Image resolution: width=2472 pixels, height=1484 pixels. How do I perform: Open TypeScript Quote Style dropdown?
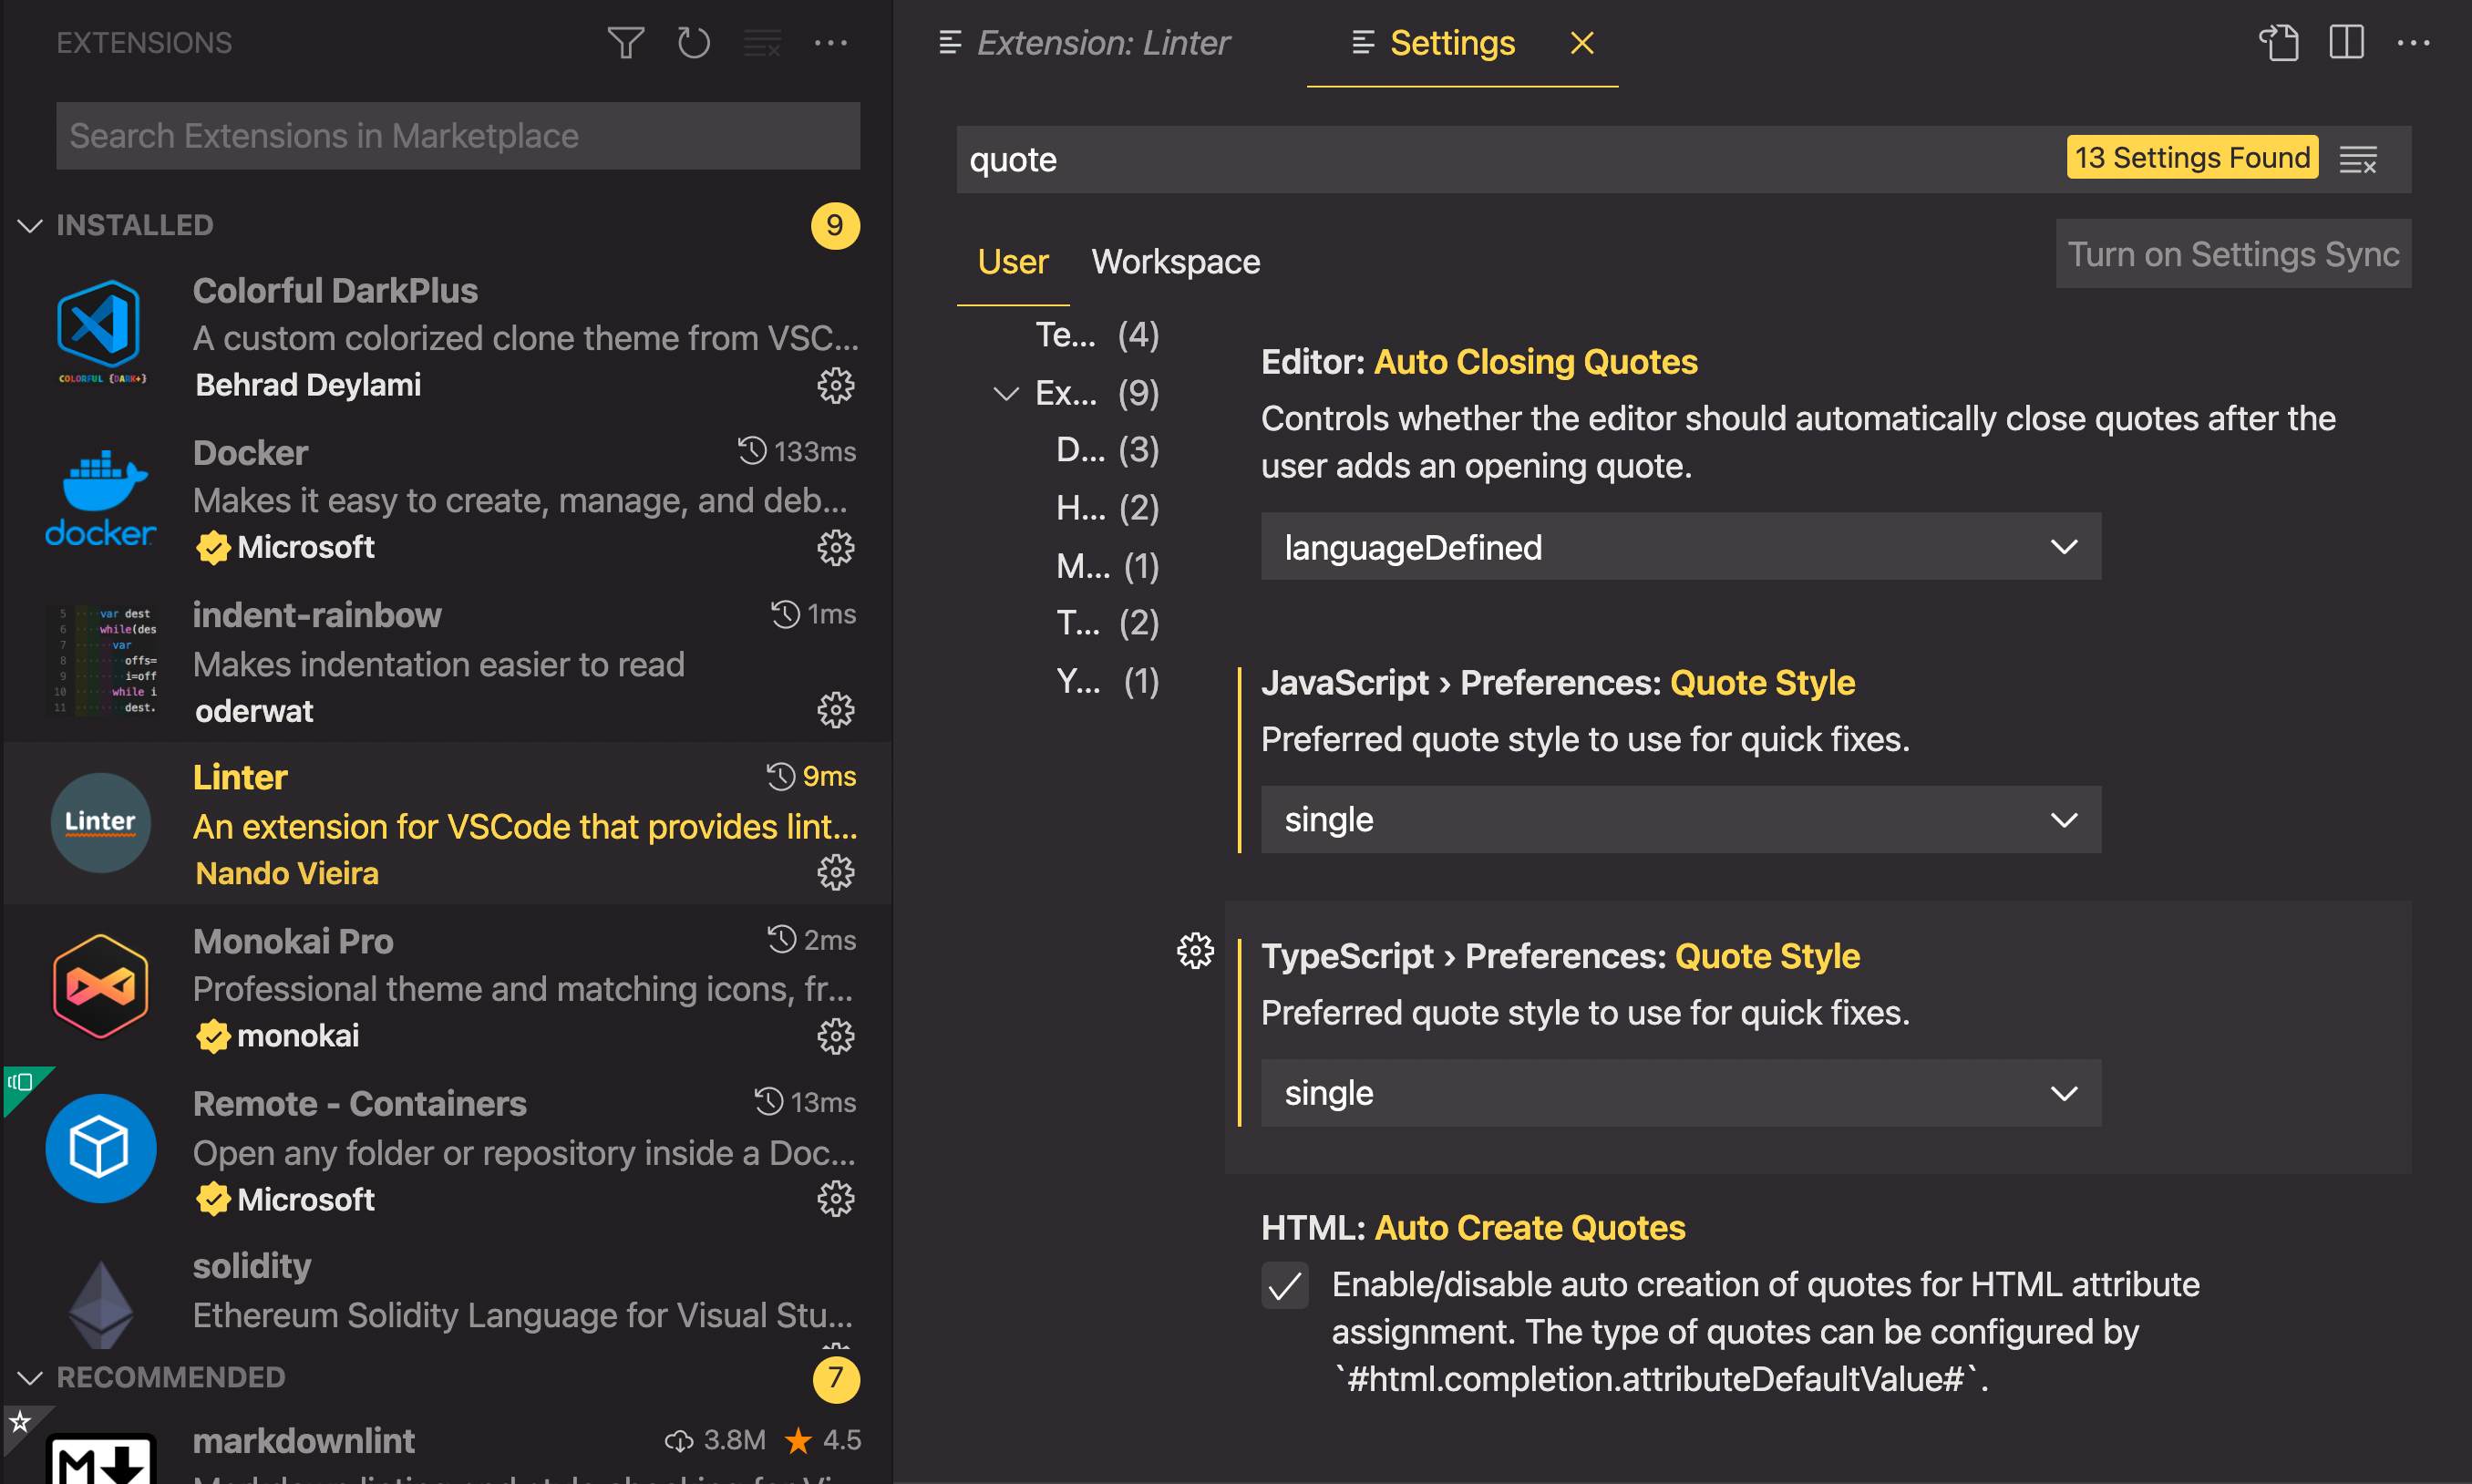[x=1681, y=1093]
